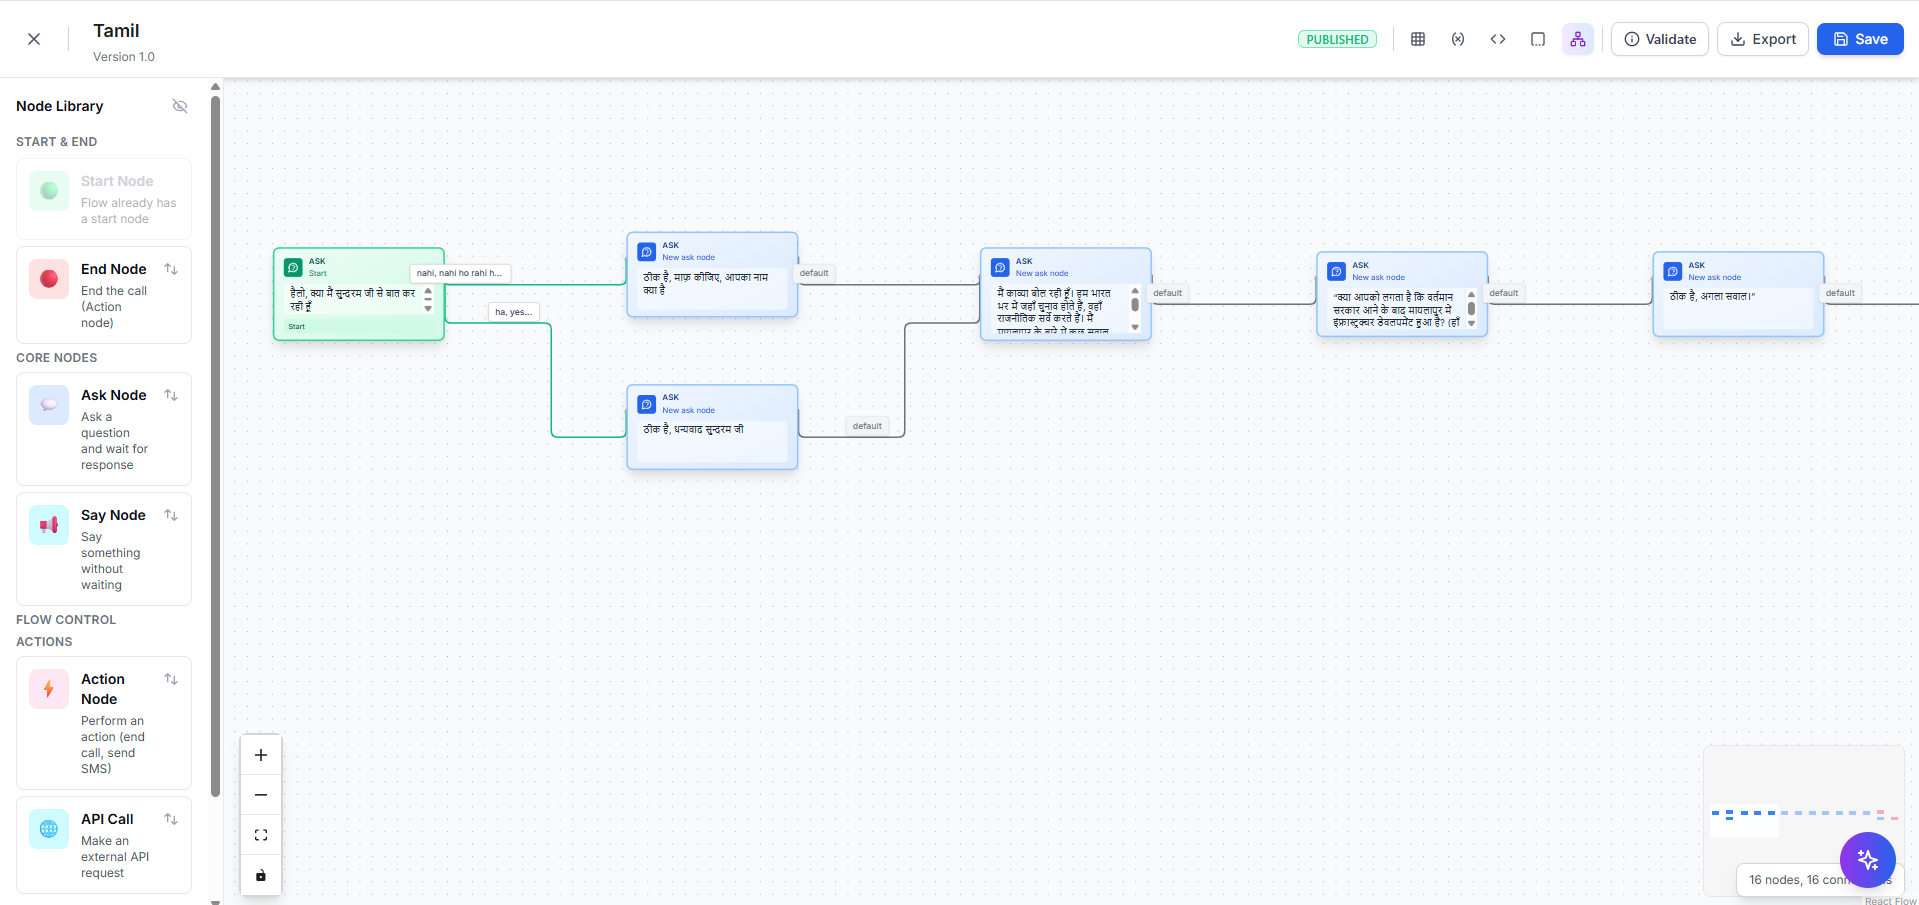1919x905 pixels.
Task: Click the Action Node lightning icon
Action: click(x=49, y=689)
